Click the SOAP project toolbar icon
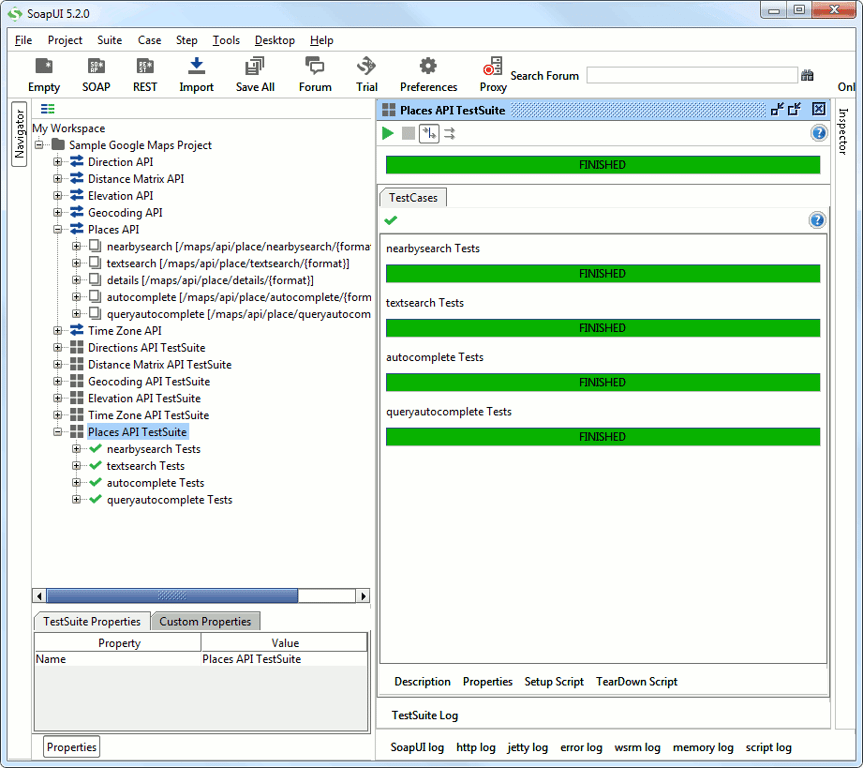The image size is (863, 768). click(96, 75)
